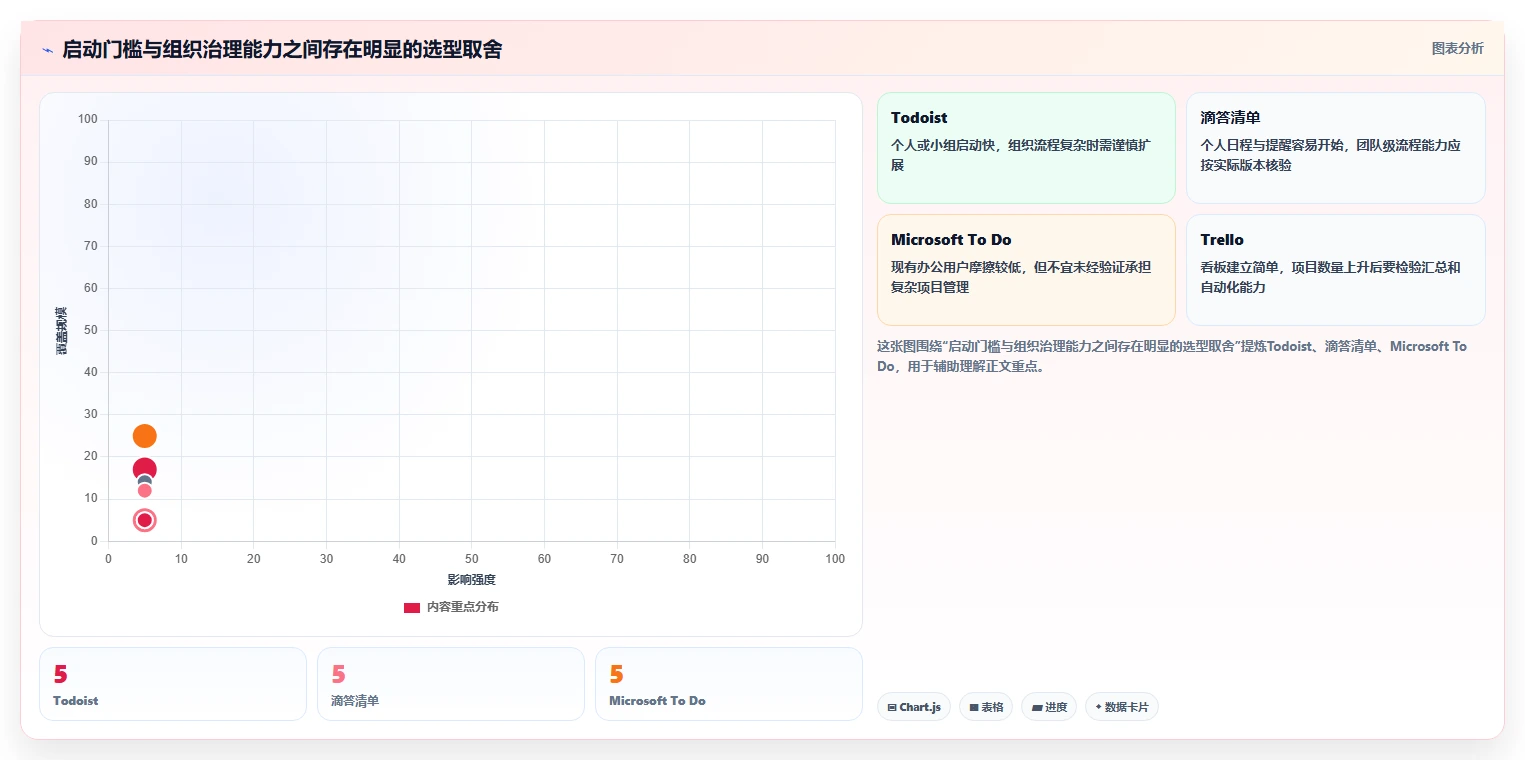Click the main title 启动门槛与组织治理能力
Viewport: 1525px width, 760px height.
(282, 49)
